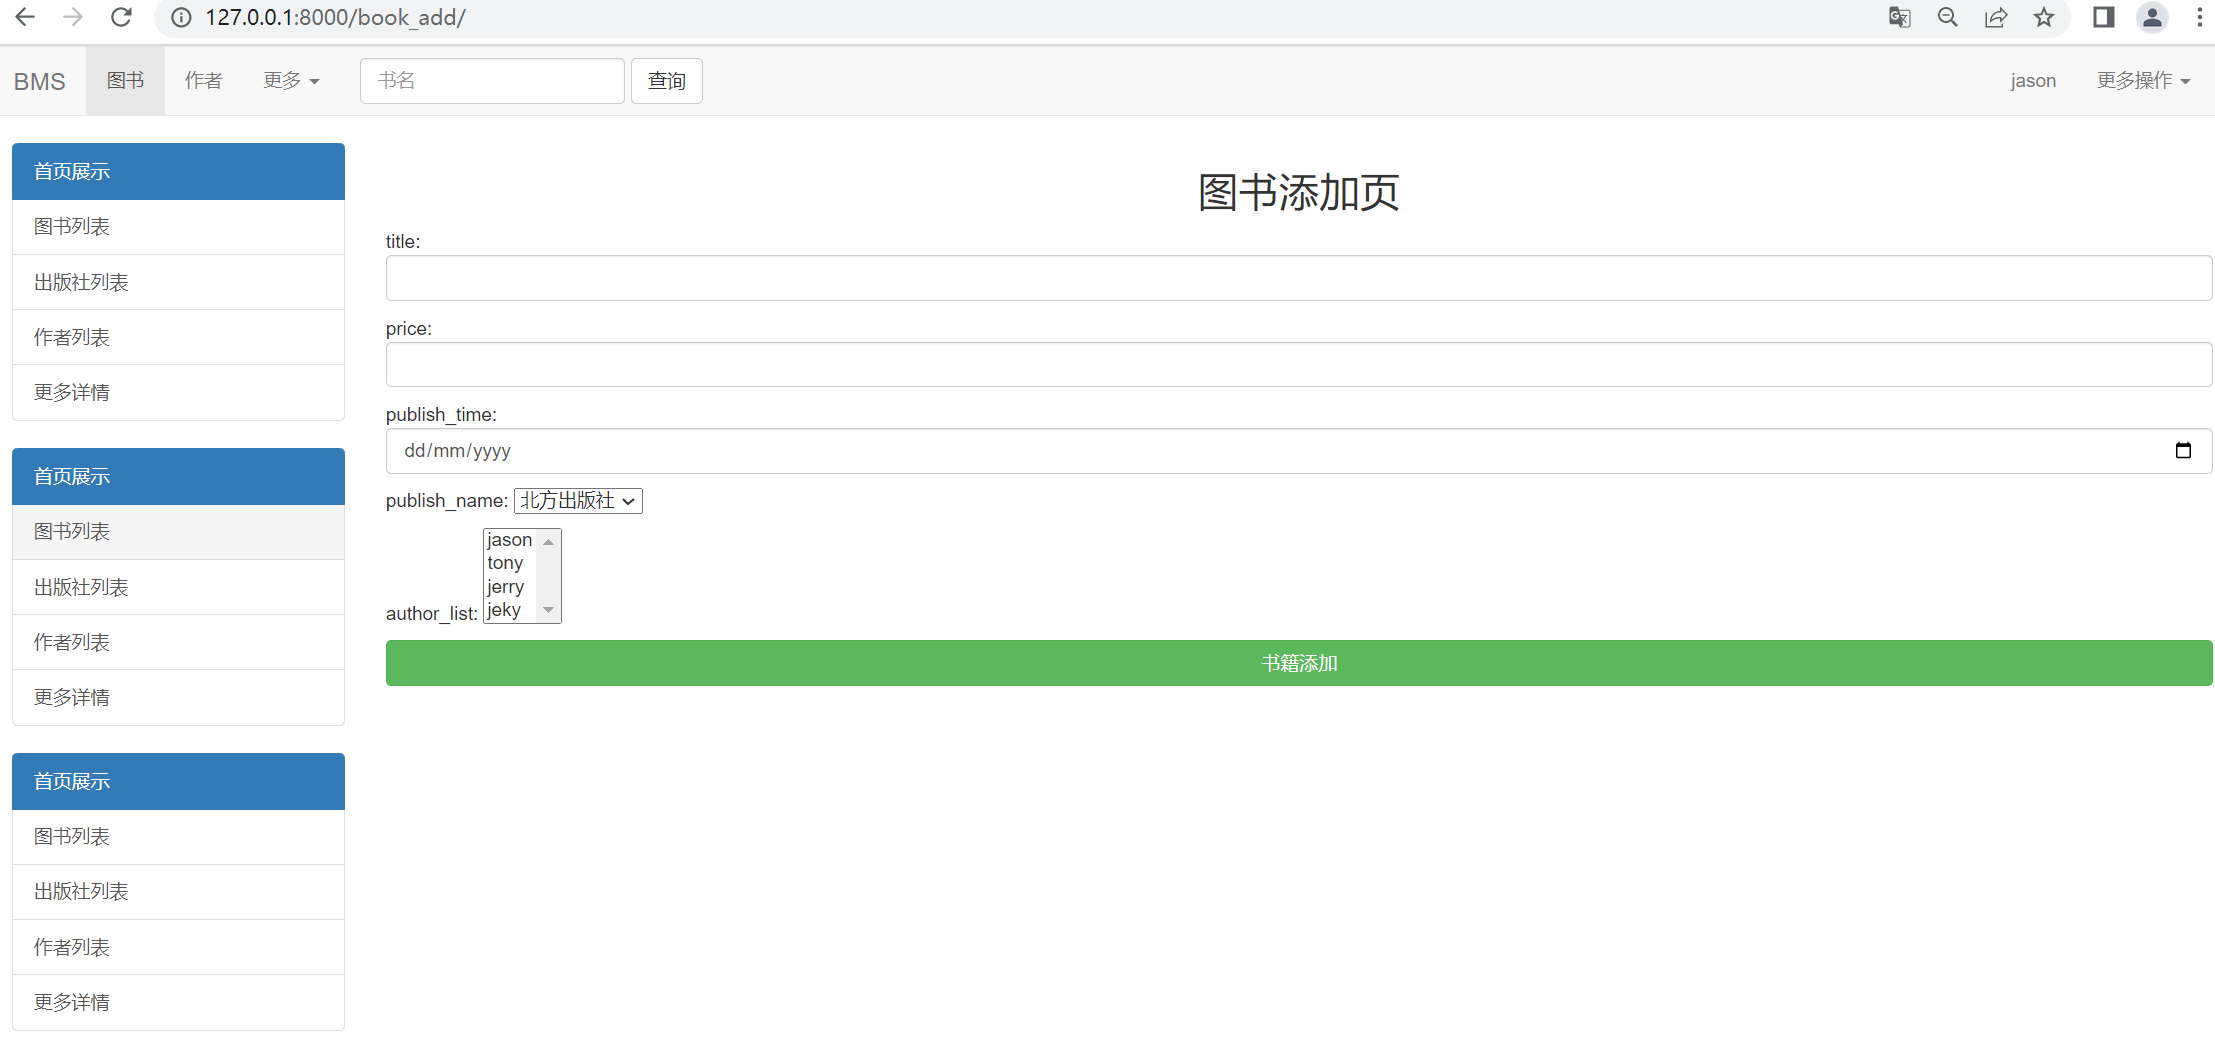
Task: Focus the price input field
Action: (x=1299, y=365)
